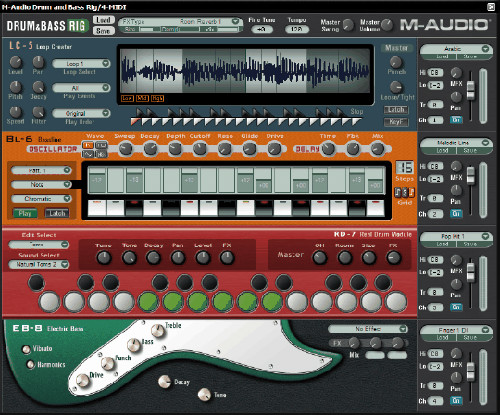Turn the EB-8 Punch knob on pickguard
The height and width of the screenshot is (415, 500).
point(107,363)
